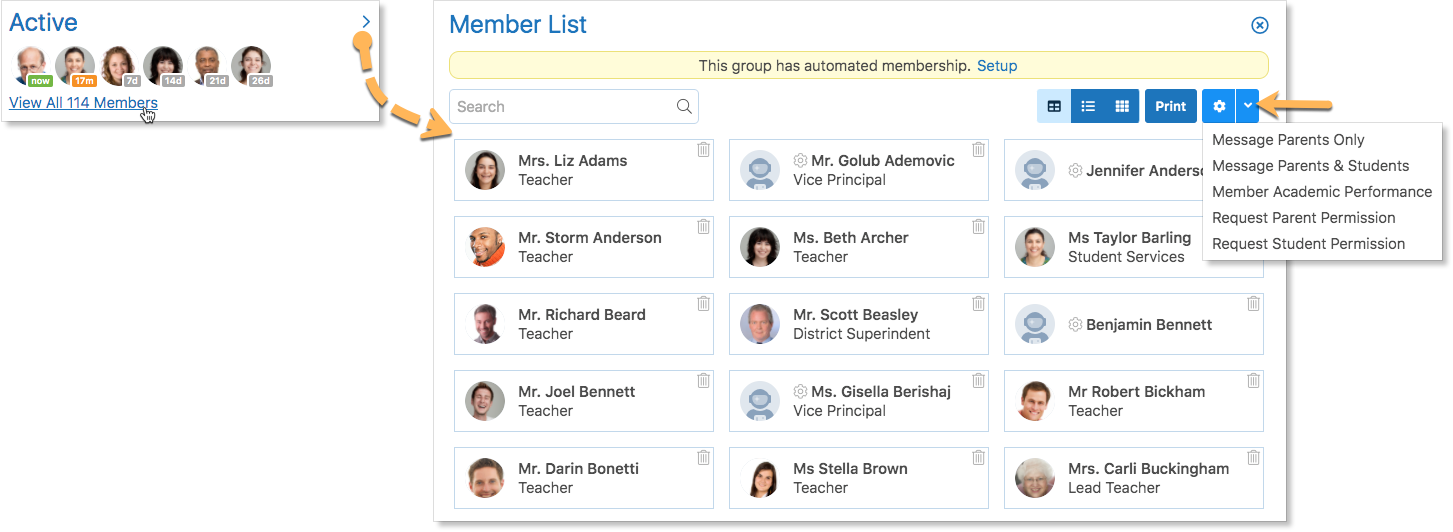Open View All 114 Members link
Screen dimensions: 1453x532
pyautogui.click(x=83, y=103)
